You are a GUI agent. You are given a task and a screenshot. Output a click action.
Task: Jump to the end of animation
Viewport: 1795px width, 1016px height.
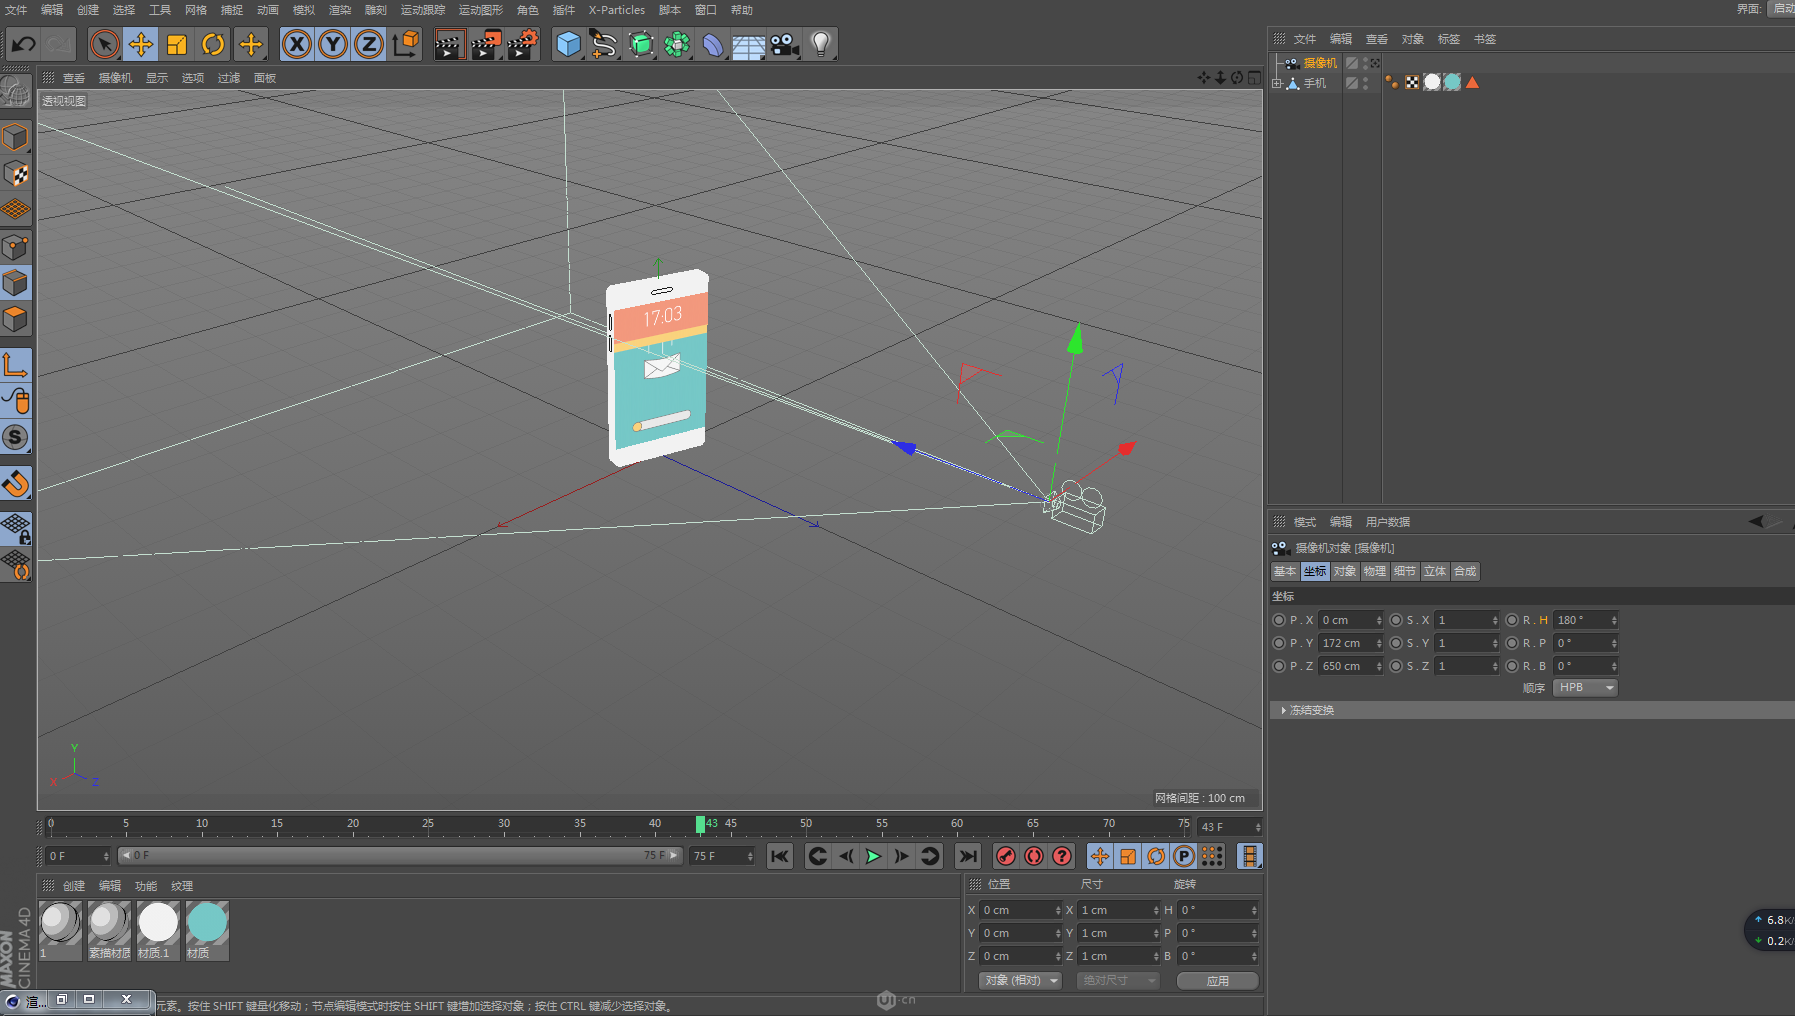(967, 856)
